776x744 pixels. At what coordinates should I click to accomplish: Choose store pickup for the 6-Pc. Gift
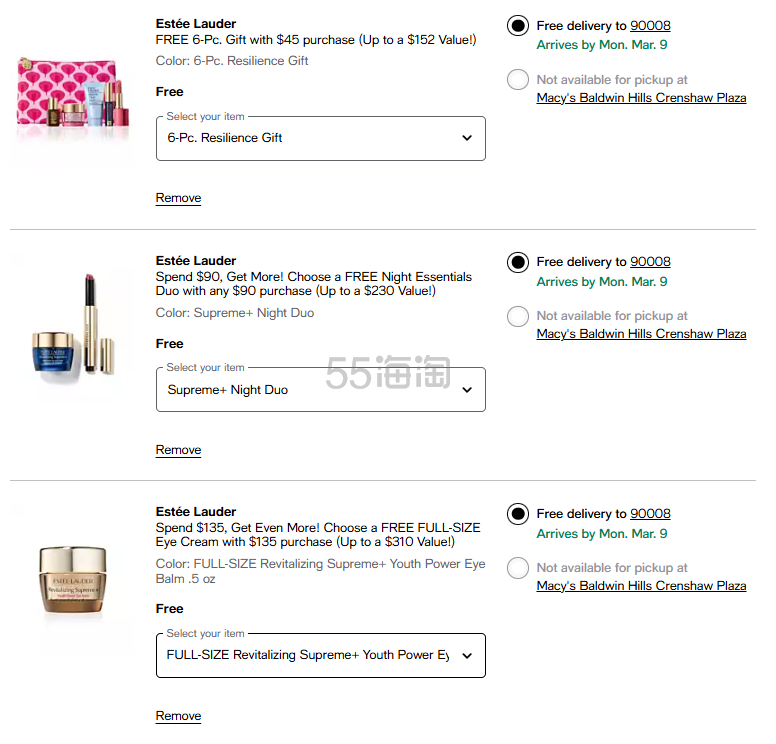point(518,80)
